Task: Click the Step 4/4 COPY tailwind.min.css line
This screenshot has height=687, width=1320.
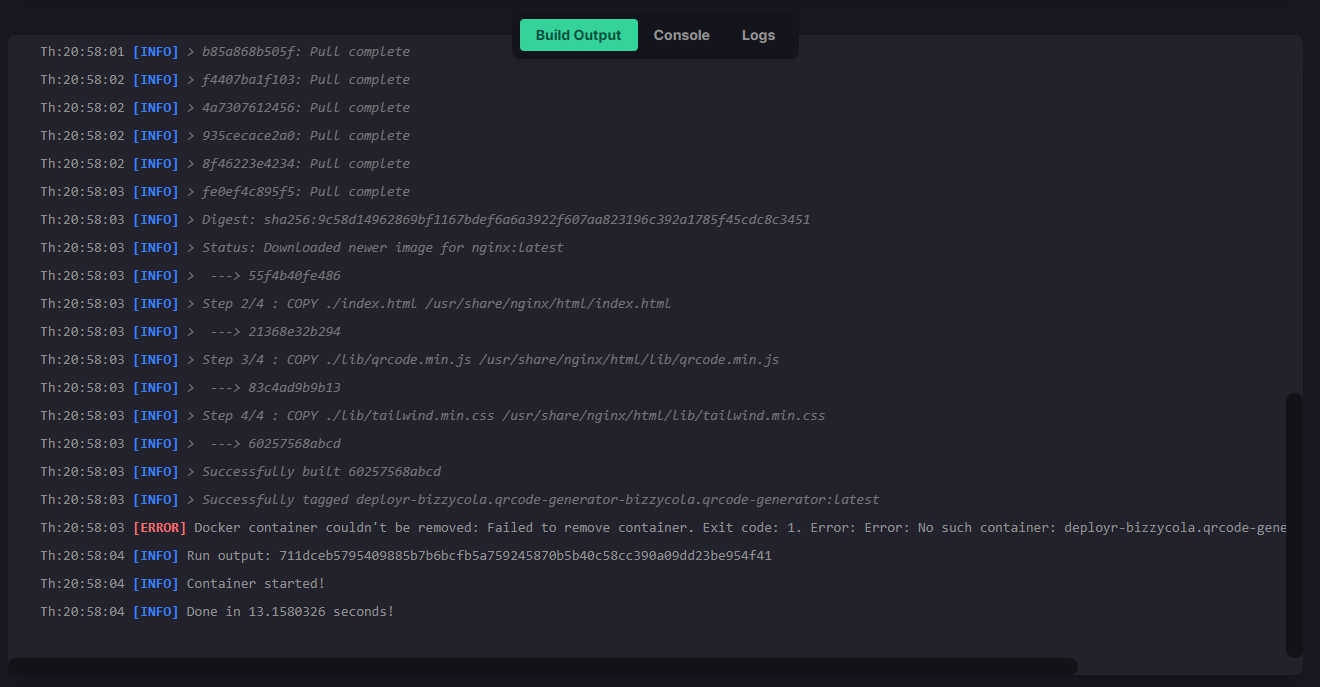Action: click(x=513, y=415)
